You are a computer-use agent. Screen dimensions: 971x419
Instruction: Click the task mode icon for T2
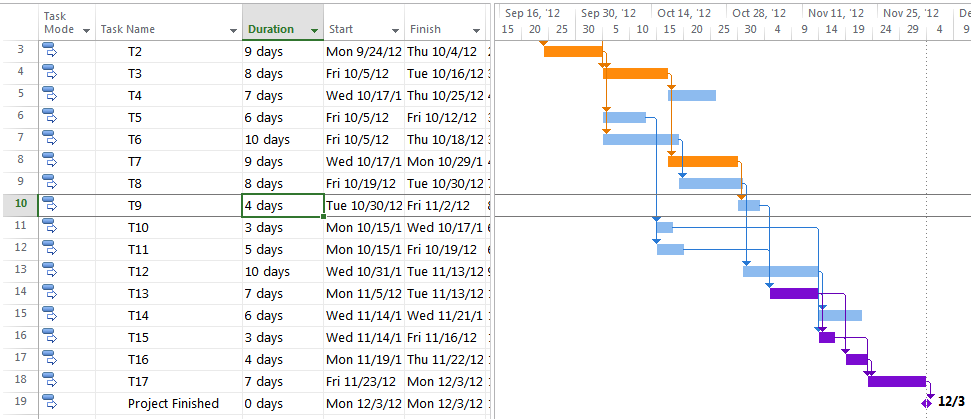click(50, 49)
